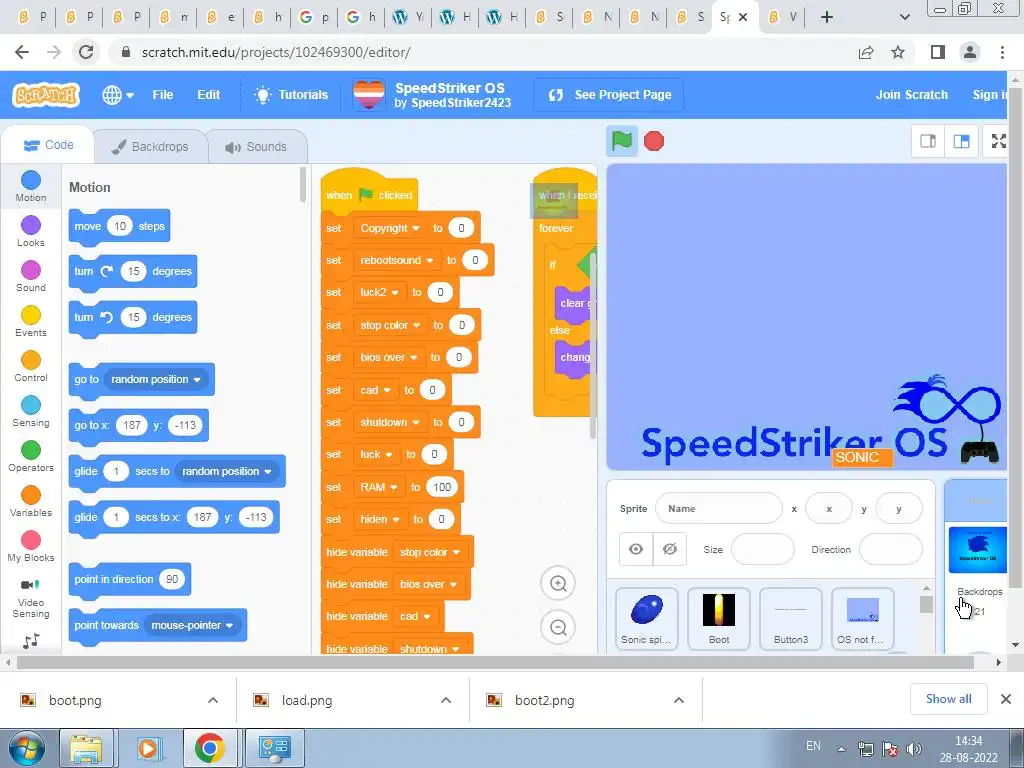The image size is (1024, 768).
Task: Bookmark this page with the star
Action: [x=898, y=52]
